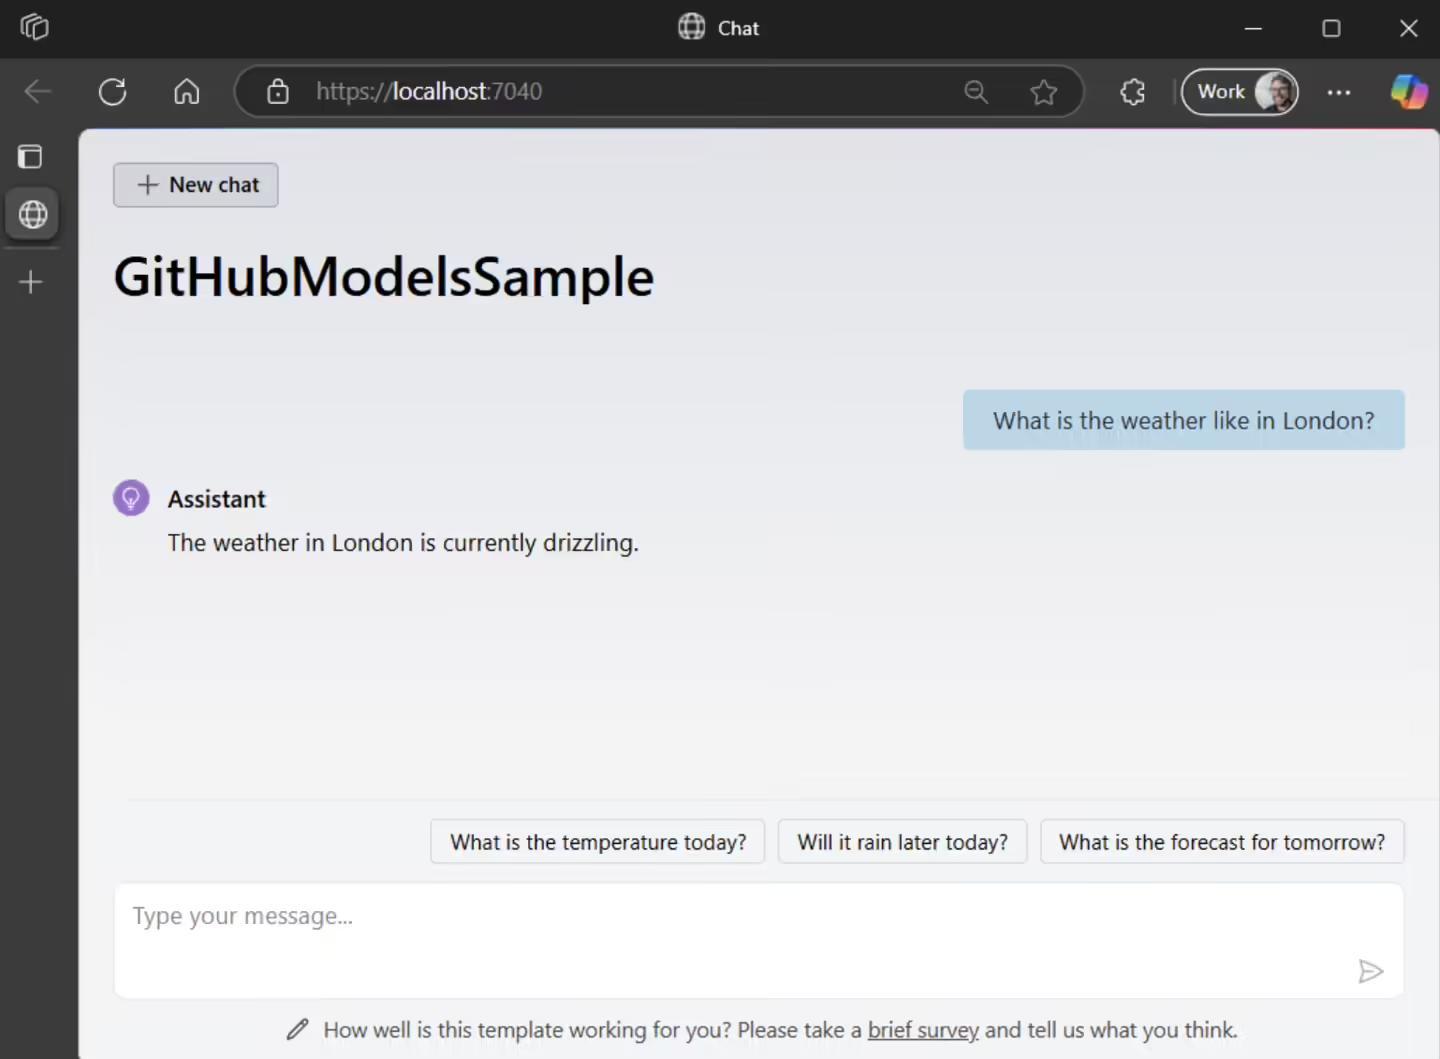
Task: Open the Extensions puzzle icon
Action: pyautogui.click(x=1133, y=92)
